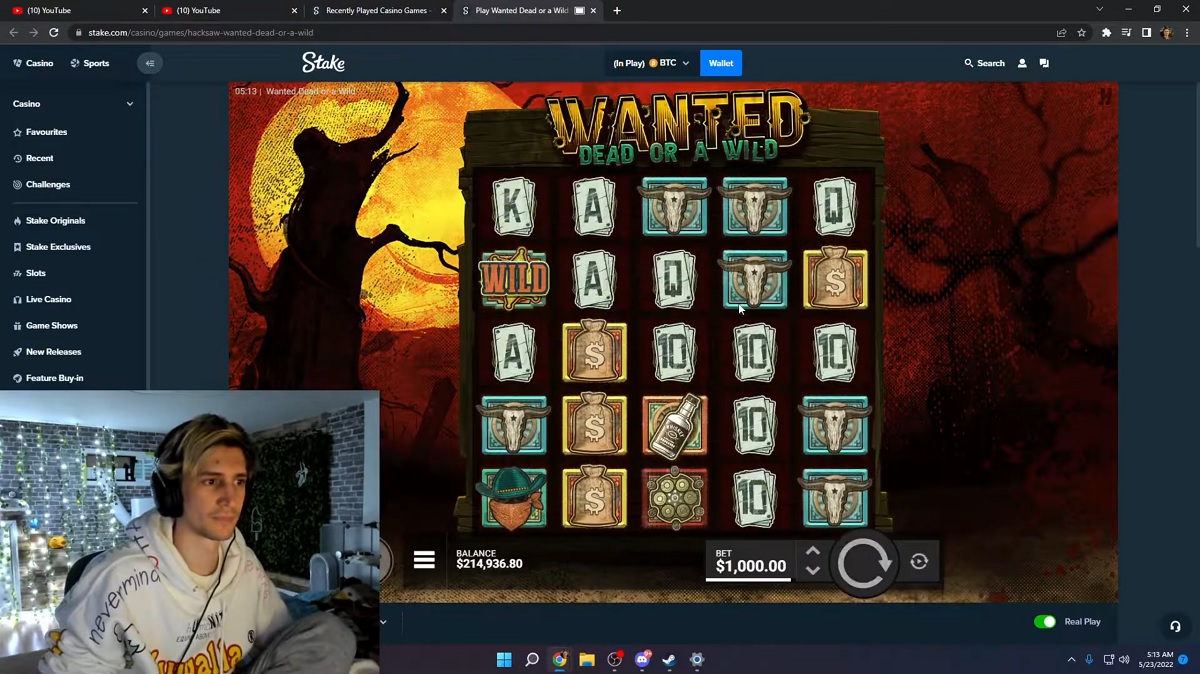
Task: Open the autoplay settings icon
Action: (x=919, y=562)
